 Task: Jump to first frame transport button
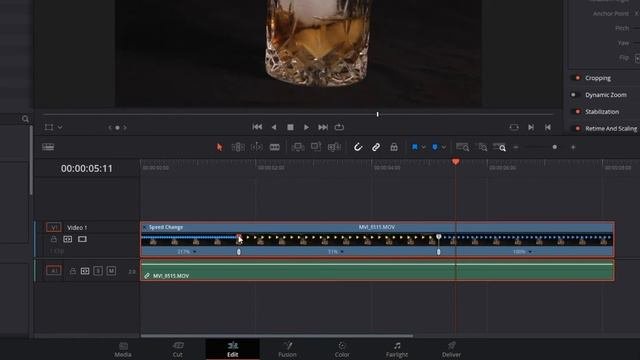pos(257,127)
